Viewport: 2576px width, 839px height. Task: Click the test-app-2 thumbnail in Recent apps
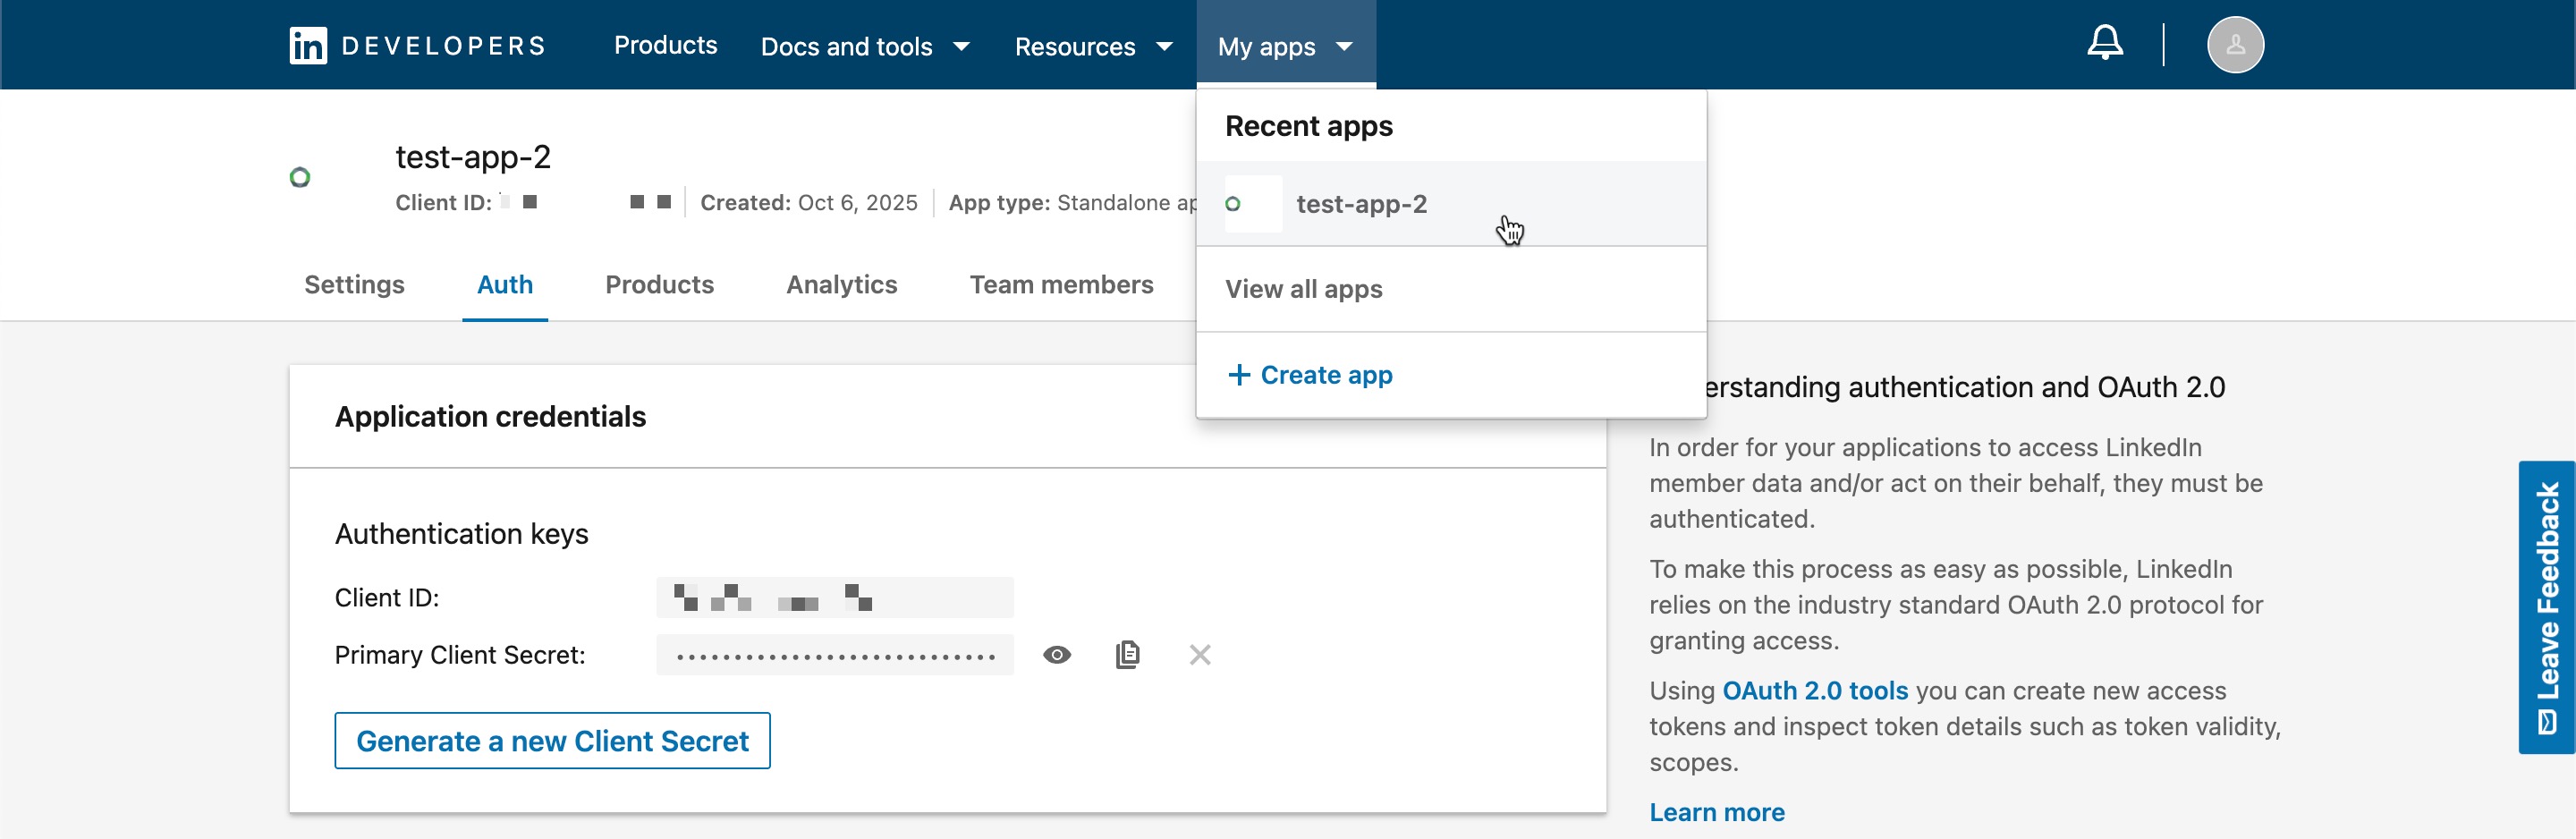click(1252, 204)
